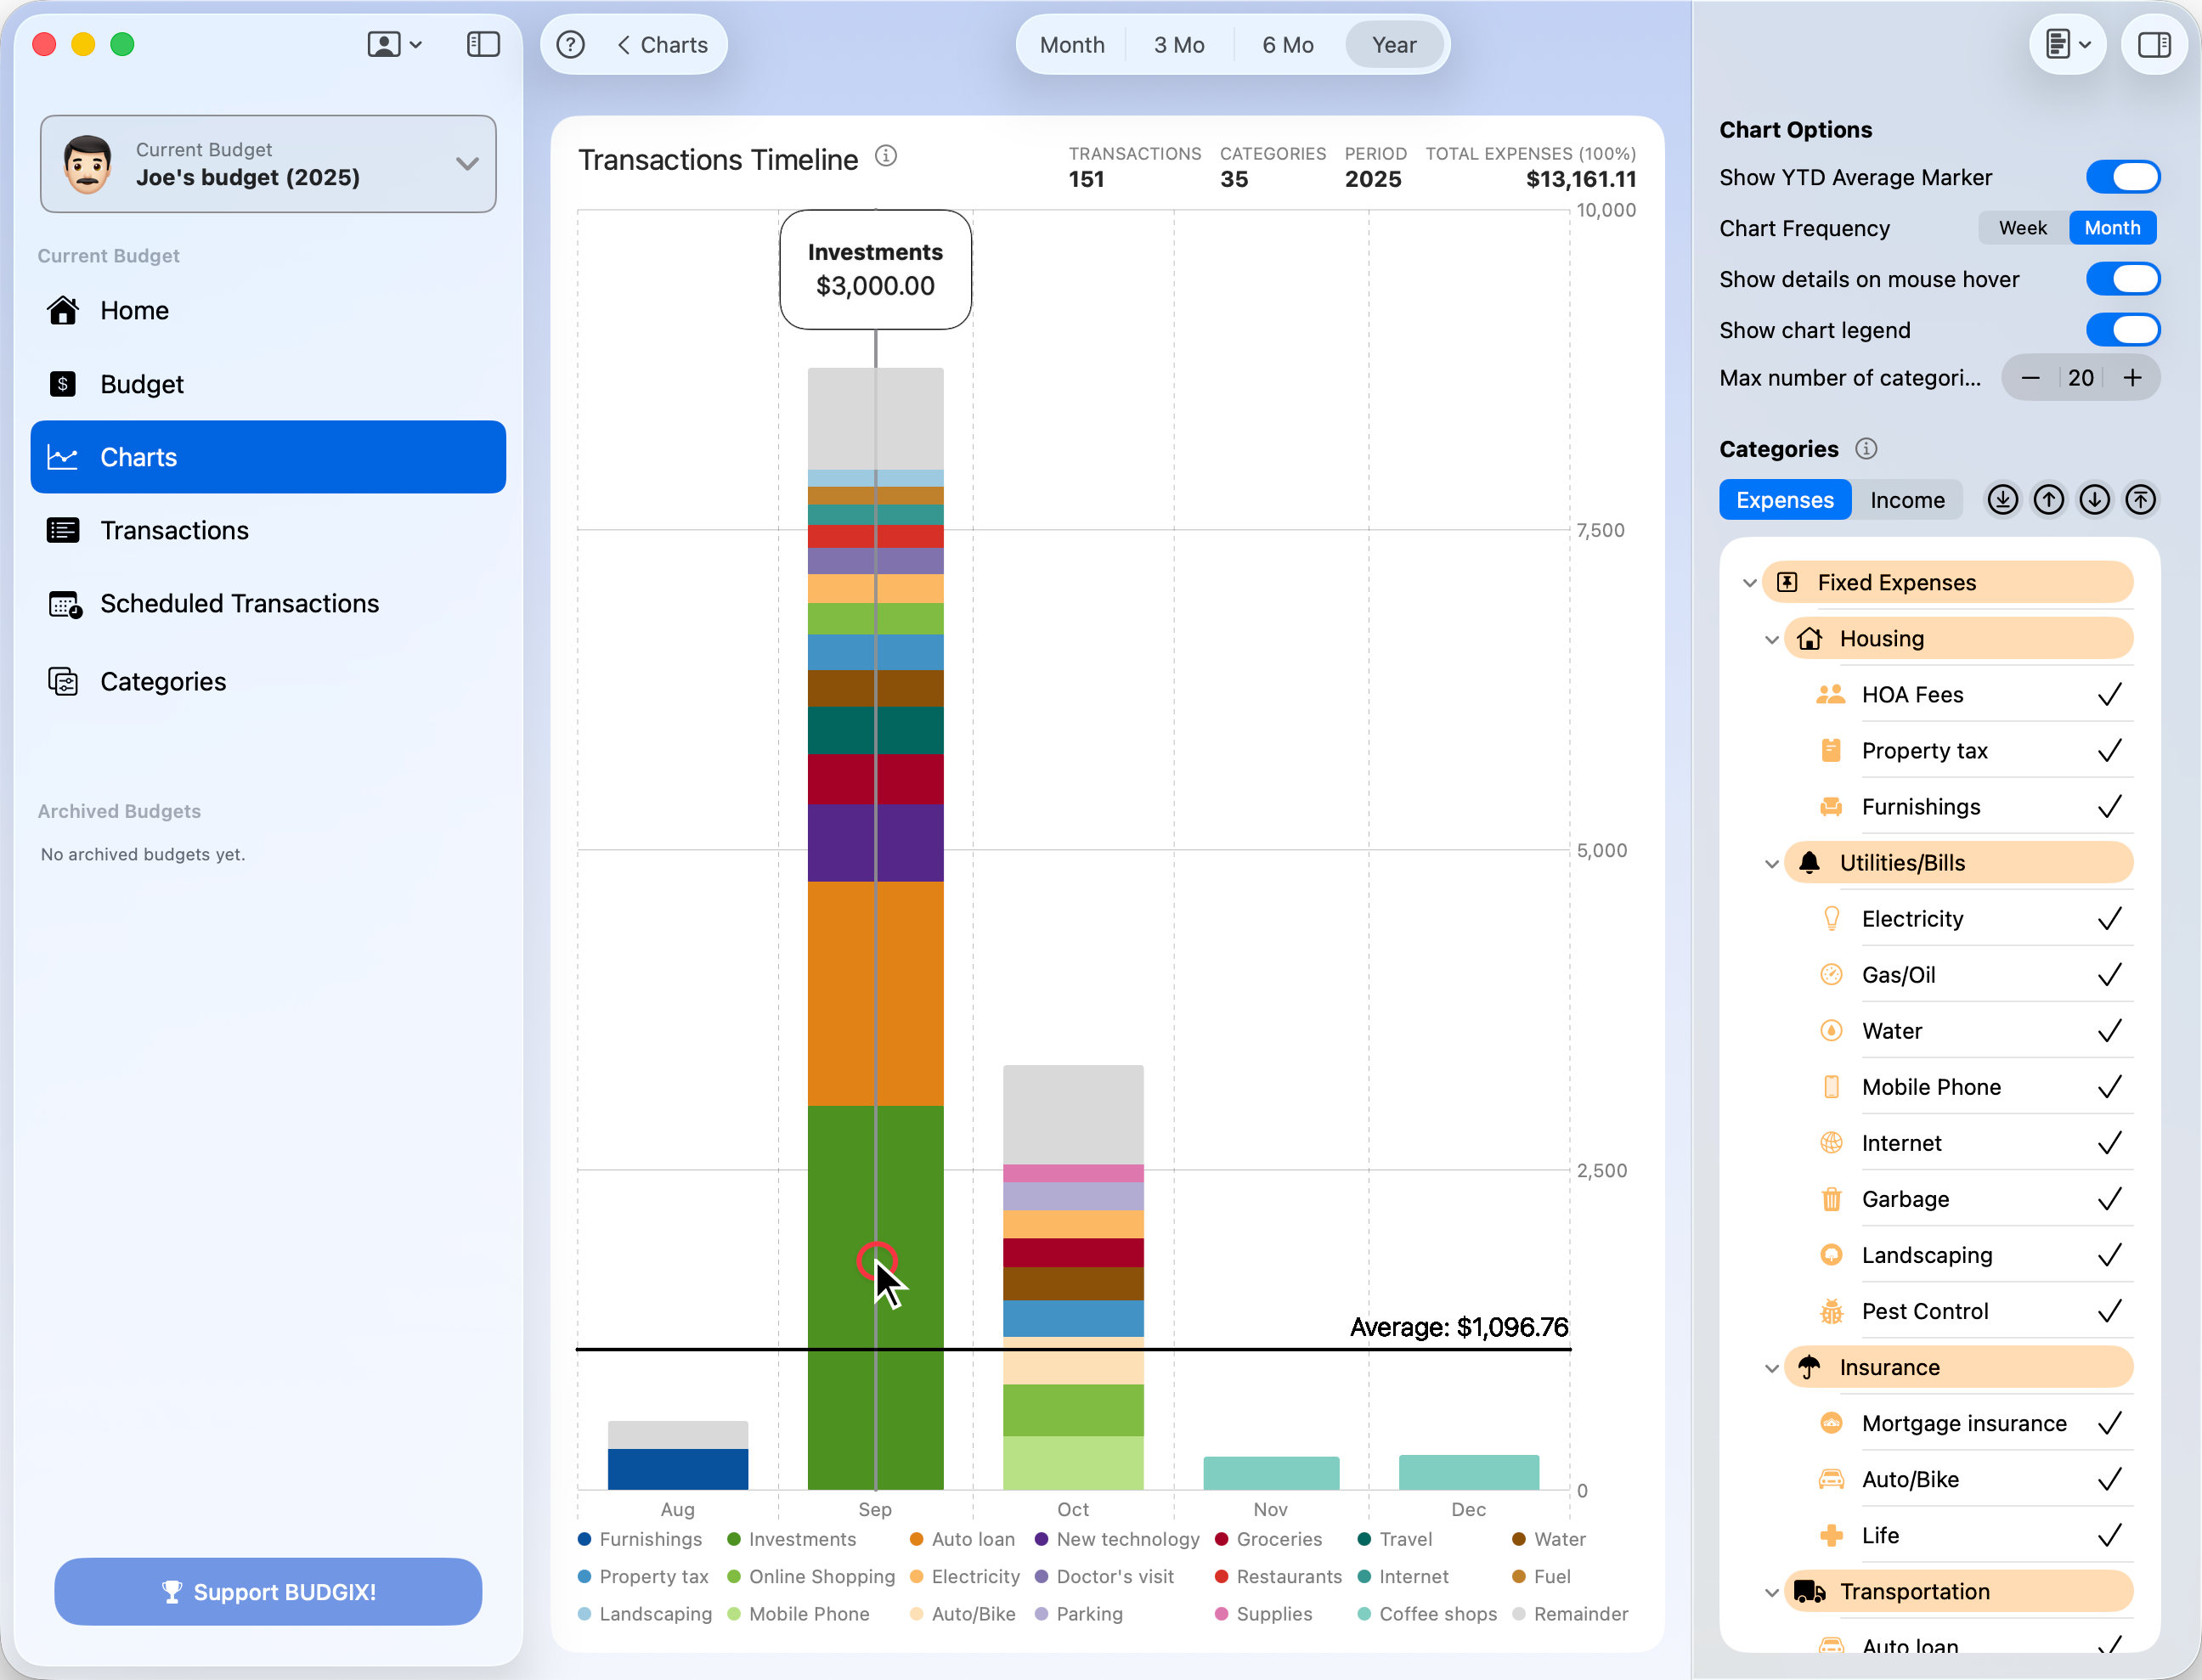The height and width of the screenshot is (1680, 2202).
Task: Turn off the Show chart legend switch
Action: click(2122, 330)
